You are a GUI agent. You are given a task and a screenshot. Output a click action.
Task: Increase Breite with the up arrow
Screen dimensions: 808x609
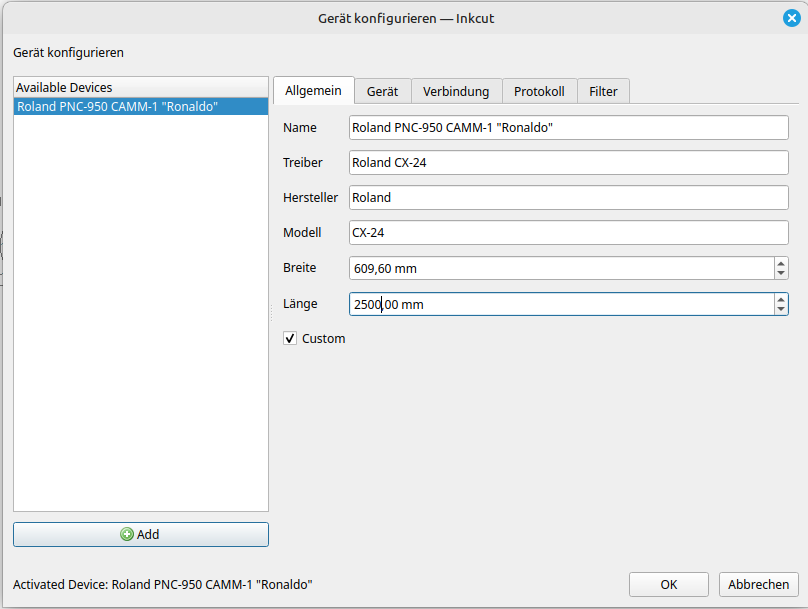coord(781,263)
